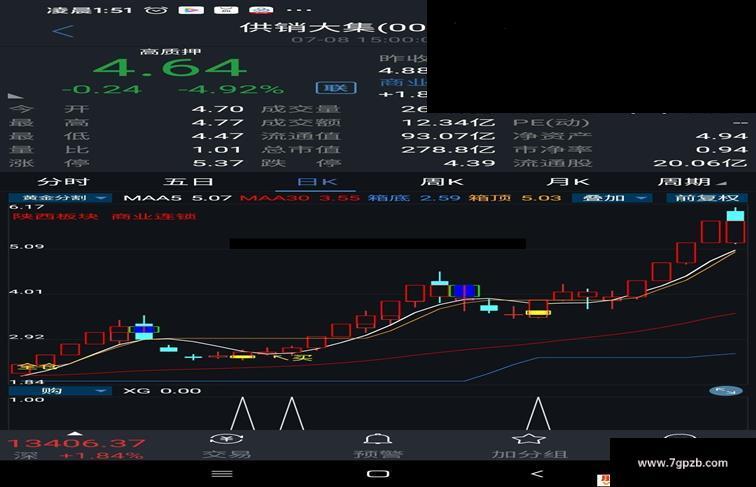Screen dimensions: 756x487
Task: Open the 周期 period dropdown
Action: 692,182
